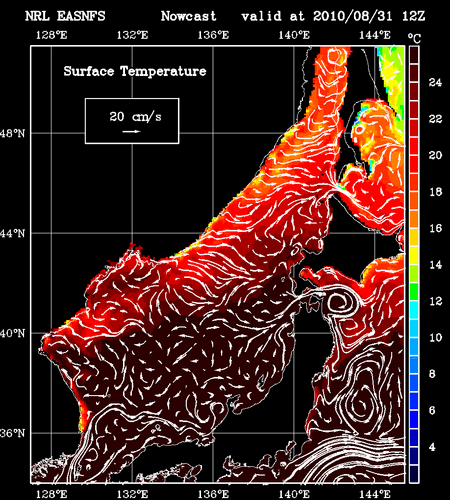Viewport: 450px width, 500px height.
Task: Click the 136°E top longitude label
Action: [213, 35]
